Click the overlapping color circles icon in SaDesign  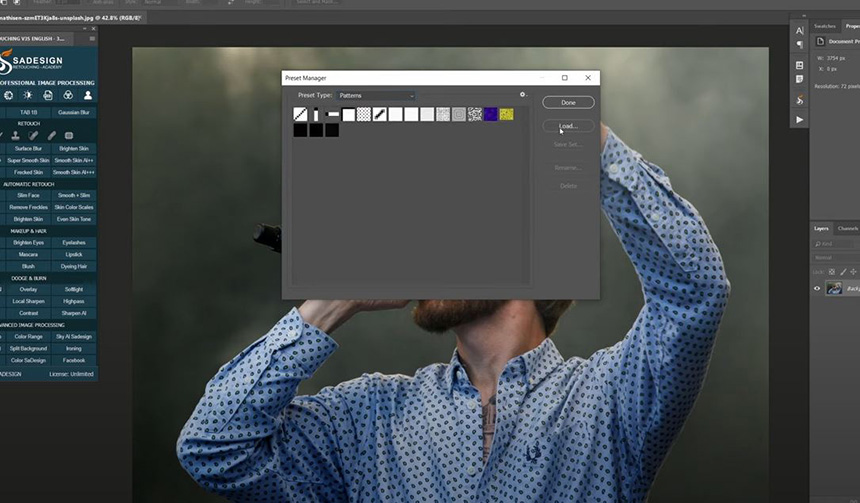(x=68, y=95)
